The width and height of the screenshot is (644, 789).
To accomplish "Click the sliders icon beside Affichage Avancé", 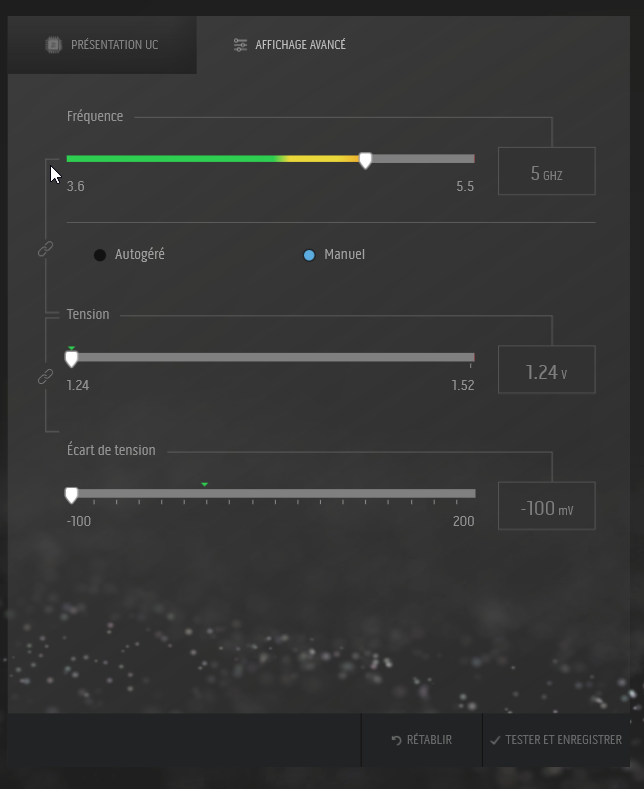I will (240, 45).
